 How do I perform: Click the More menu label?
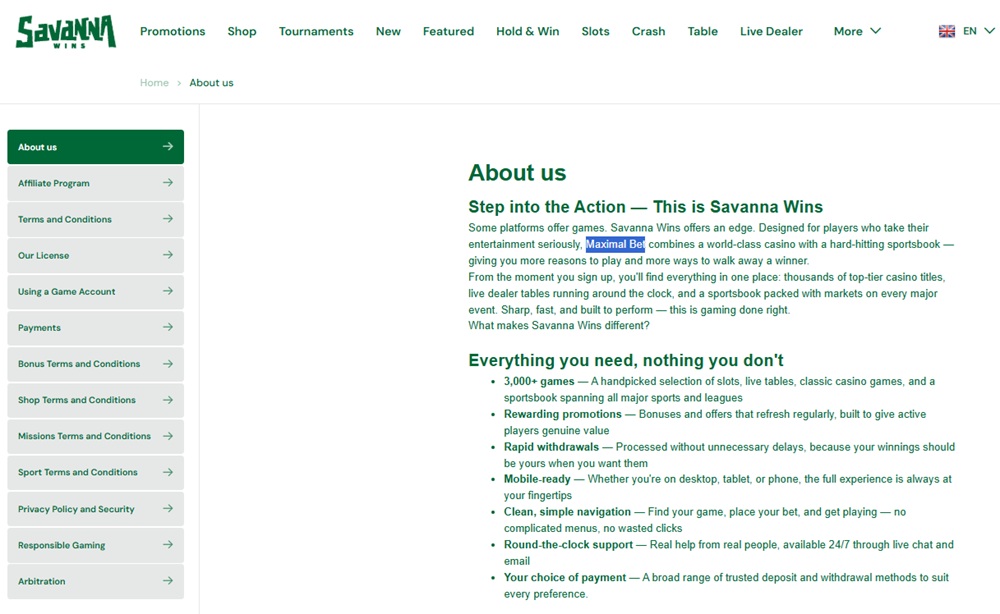click(848, 31)
